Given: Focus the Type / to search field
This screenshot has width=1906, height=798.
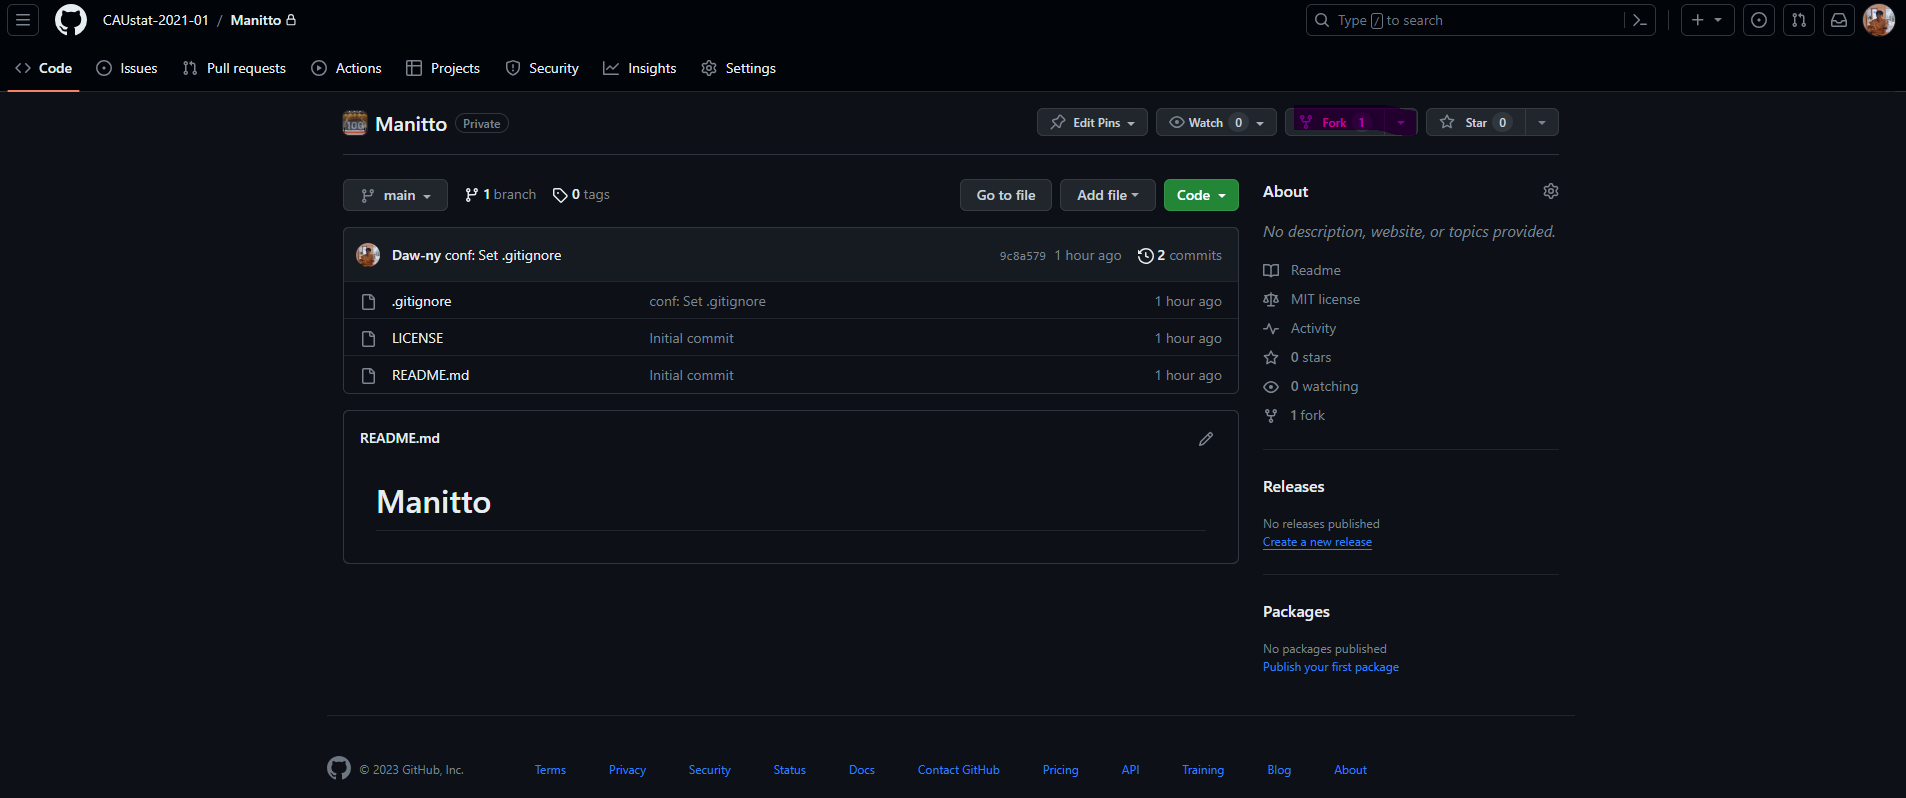Looking at the screenshot, I should pyautogui.click(x=1465, y=20).
